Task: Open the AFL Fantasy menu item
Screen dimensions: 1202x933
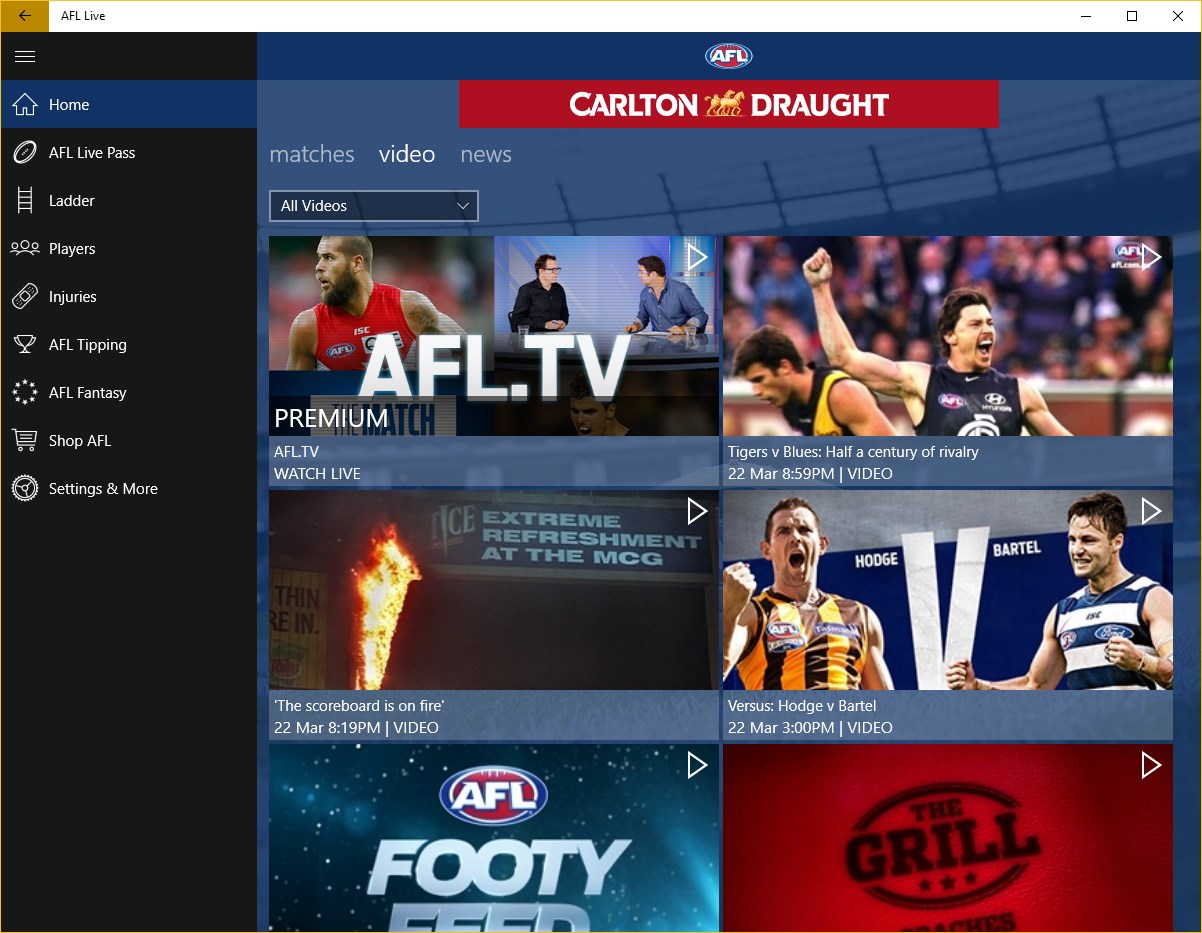Action: [x=129, y=392]
